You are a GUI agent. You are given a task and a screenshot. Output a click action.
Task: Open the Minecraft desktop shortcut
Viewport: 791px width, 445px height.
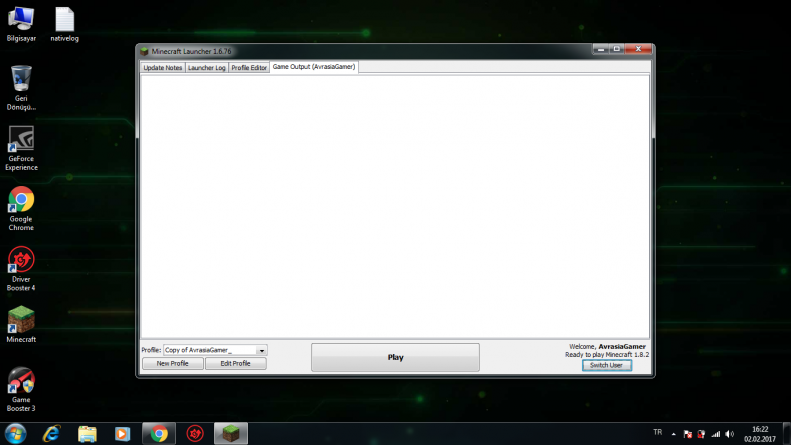(x=21, y=324)
